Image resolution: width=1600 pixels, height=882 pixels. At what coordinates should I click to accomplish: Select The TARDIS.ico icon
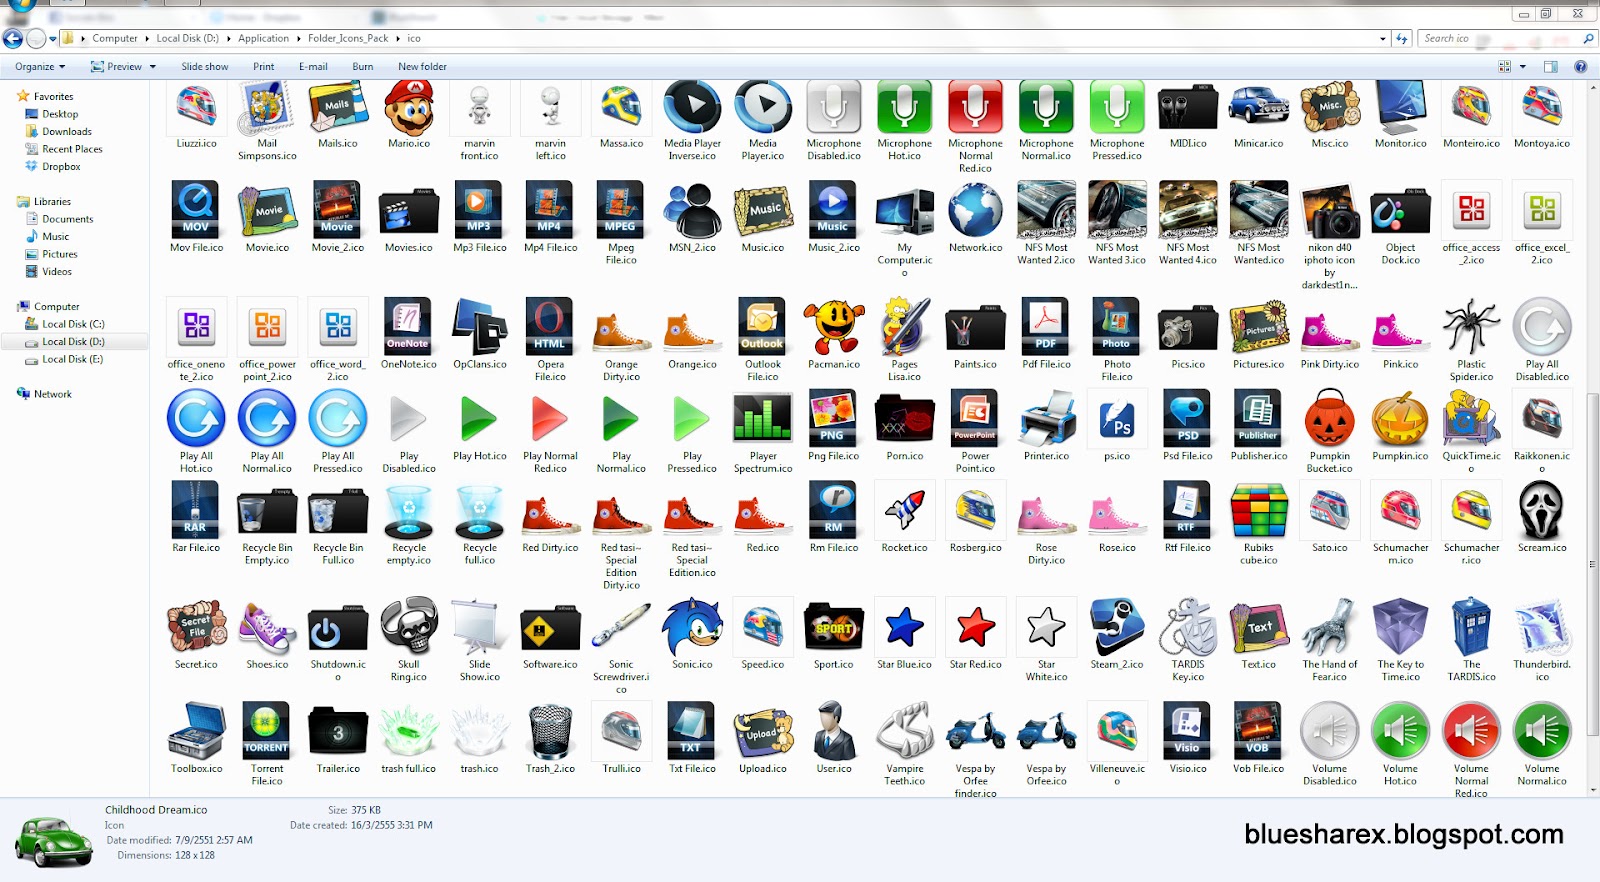click(x=1471, y=627)
